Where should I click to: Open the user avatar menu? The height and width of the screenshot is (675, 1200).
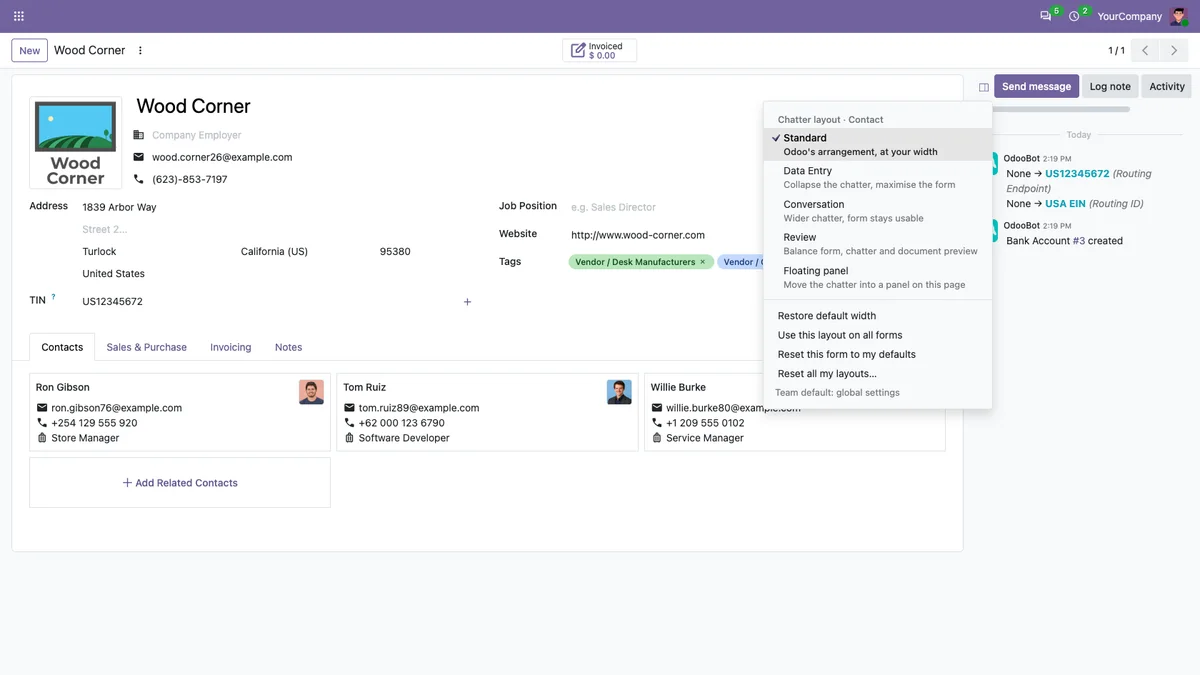(1179, 16)
